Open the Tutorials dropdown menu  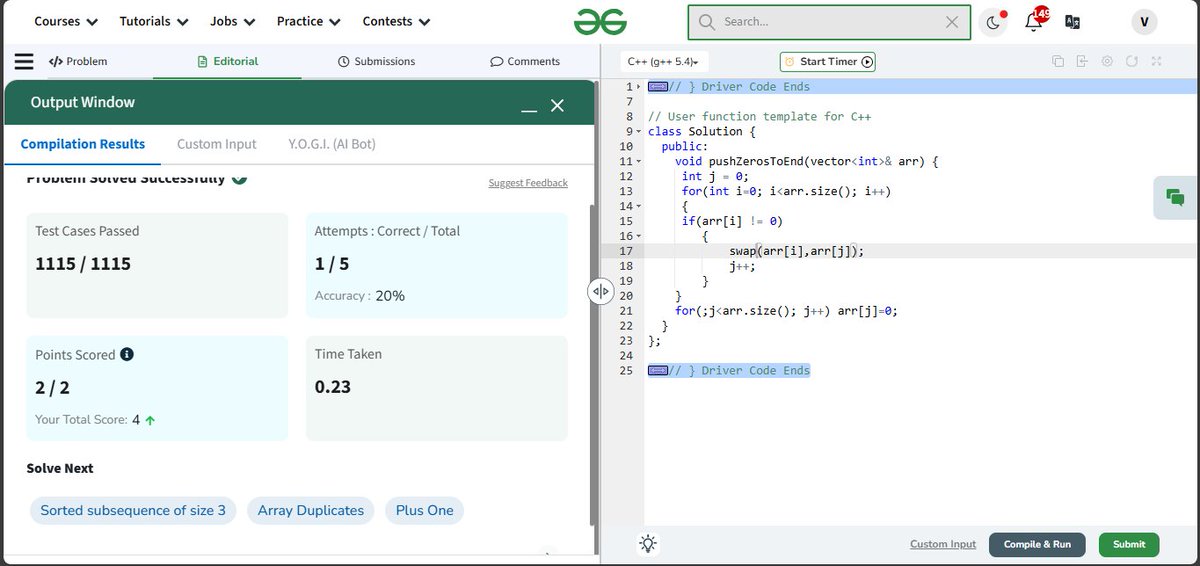click(154, 21)
